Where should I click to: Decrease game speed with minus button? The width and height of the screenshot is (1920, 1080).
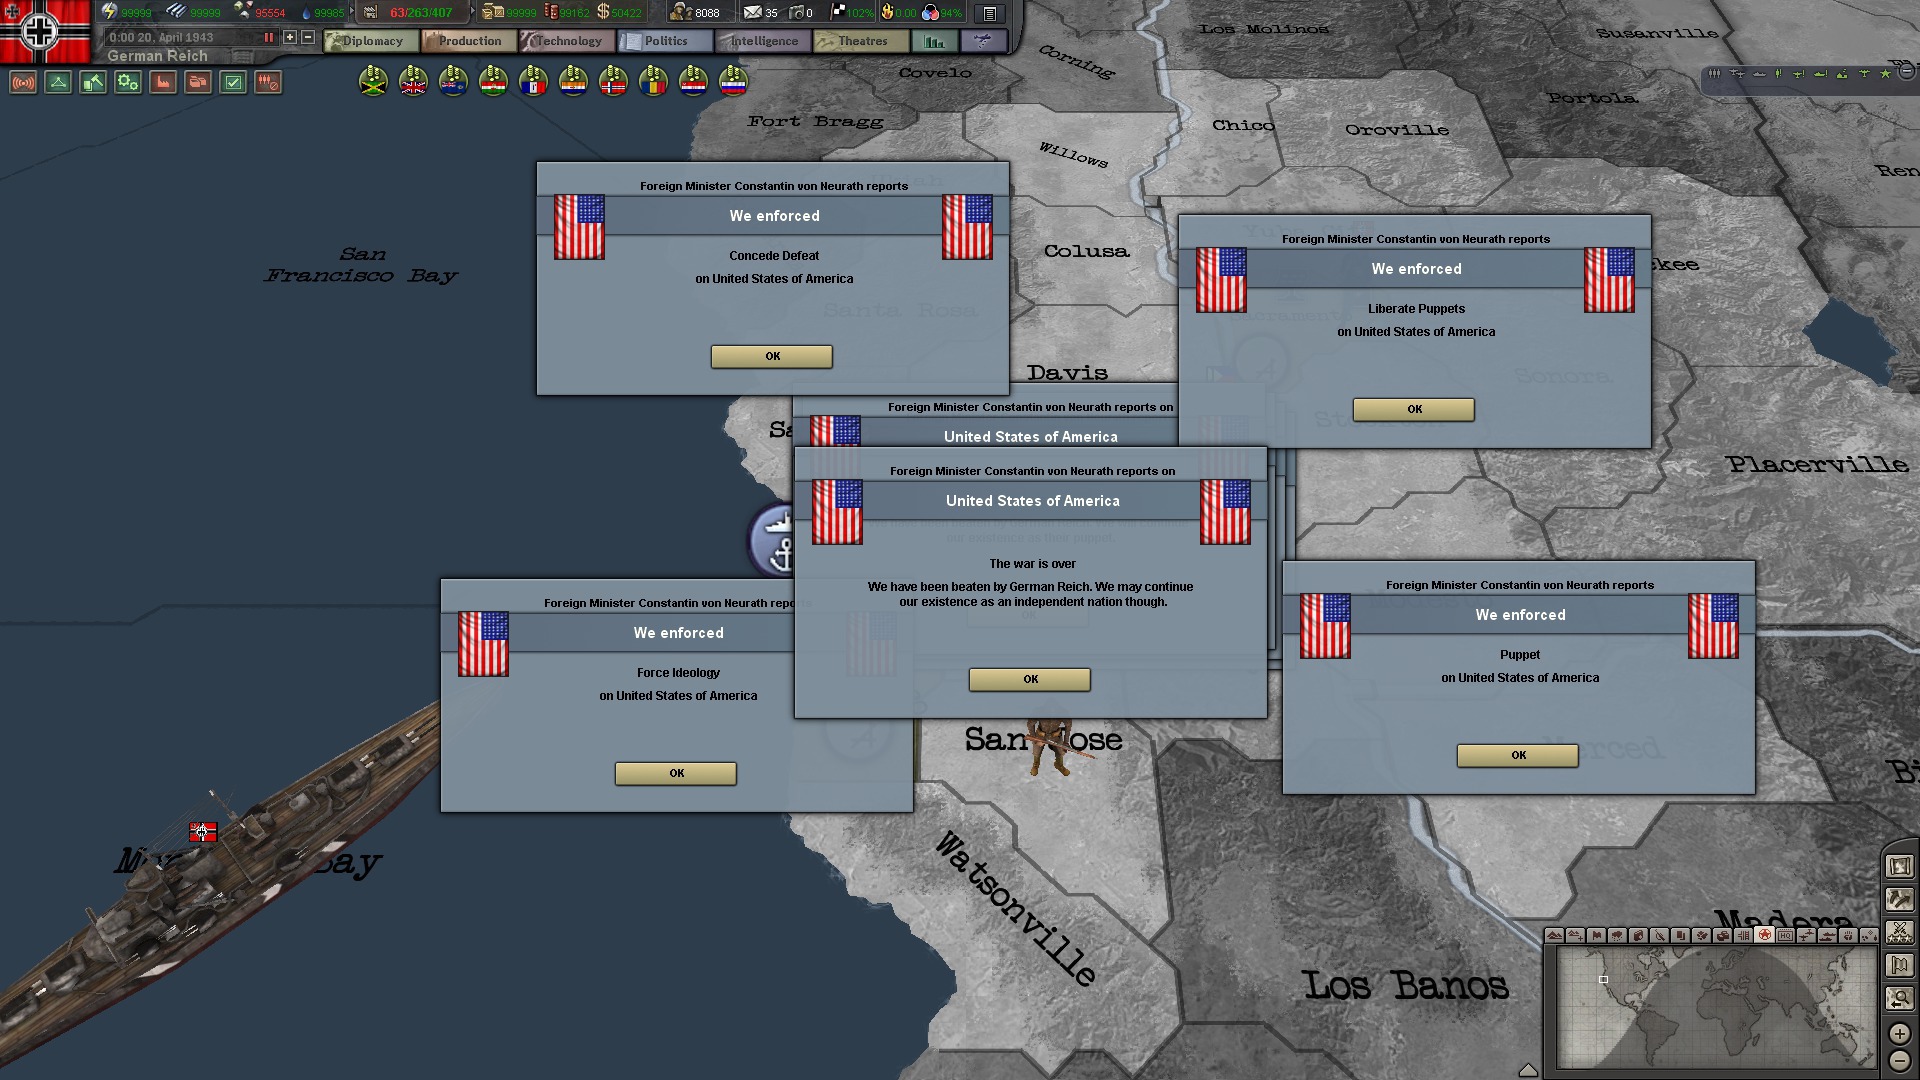[x=308, y=37]
